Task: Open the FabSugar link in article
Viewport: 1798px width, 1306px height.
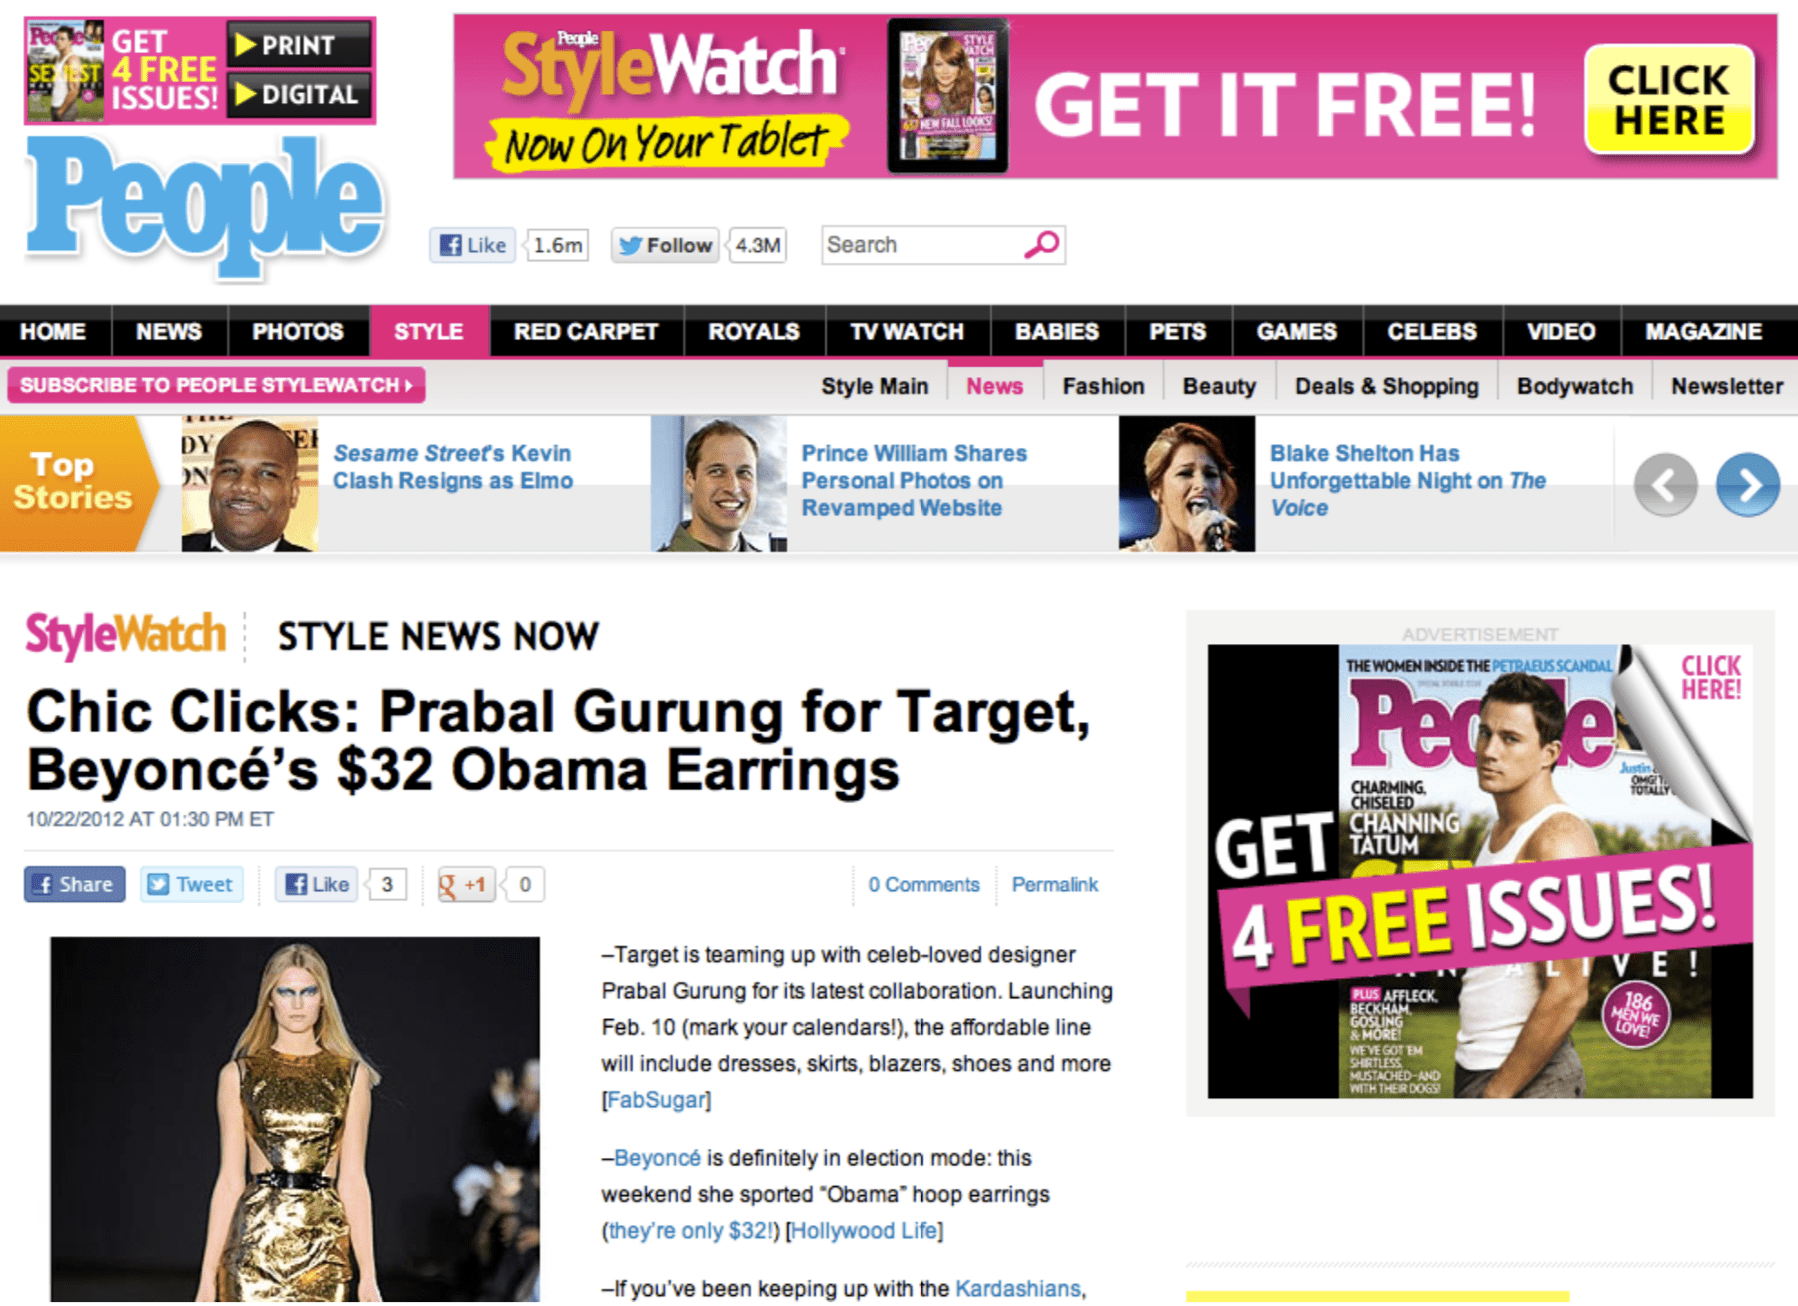Action: tap(656, 1100)
